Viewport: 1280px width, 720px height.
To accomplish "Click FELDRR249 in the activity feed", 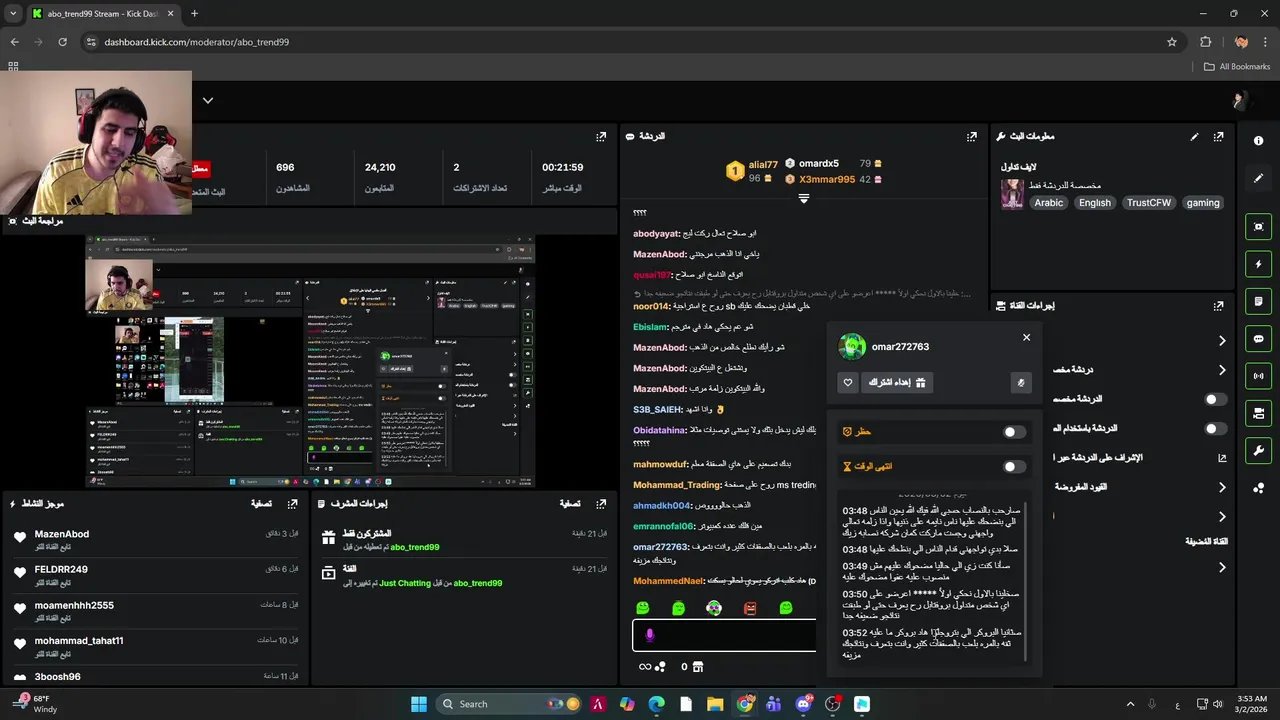I will 61,570.
